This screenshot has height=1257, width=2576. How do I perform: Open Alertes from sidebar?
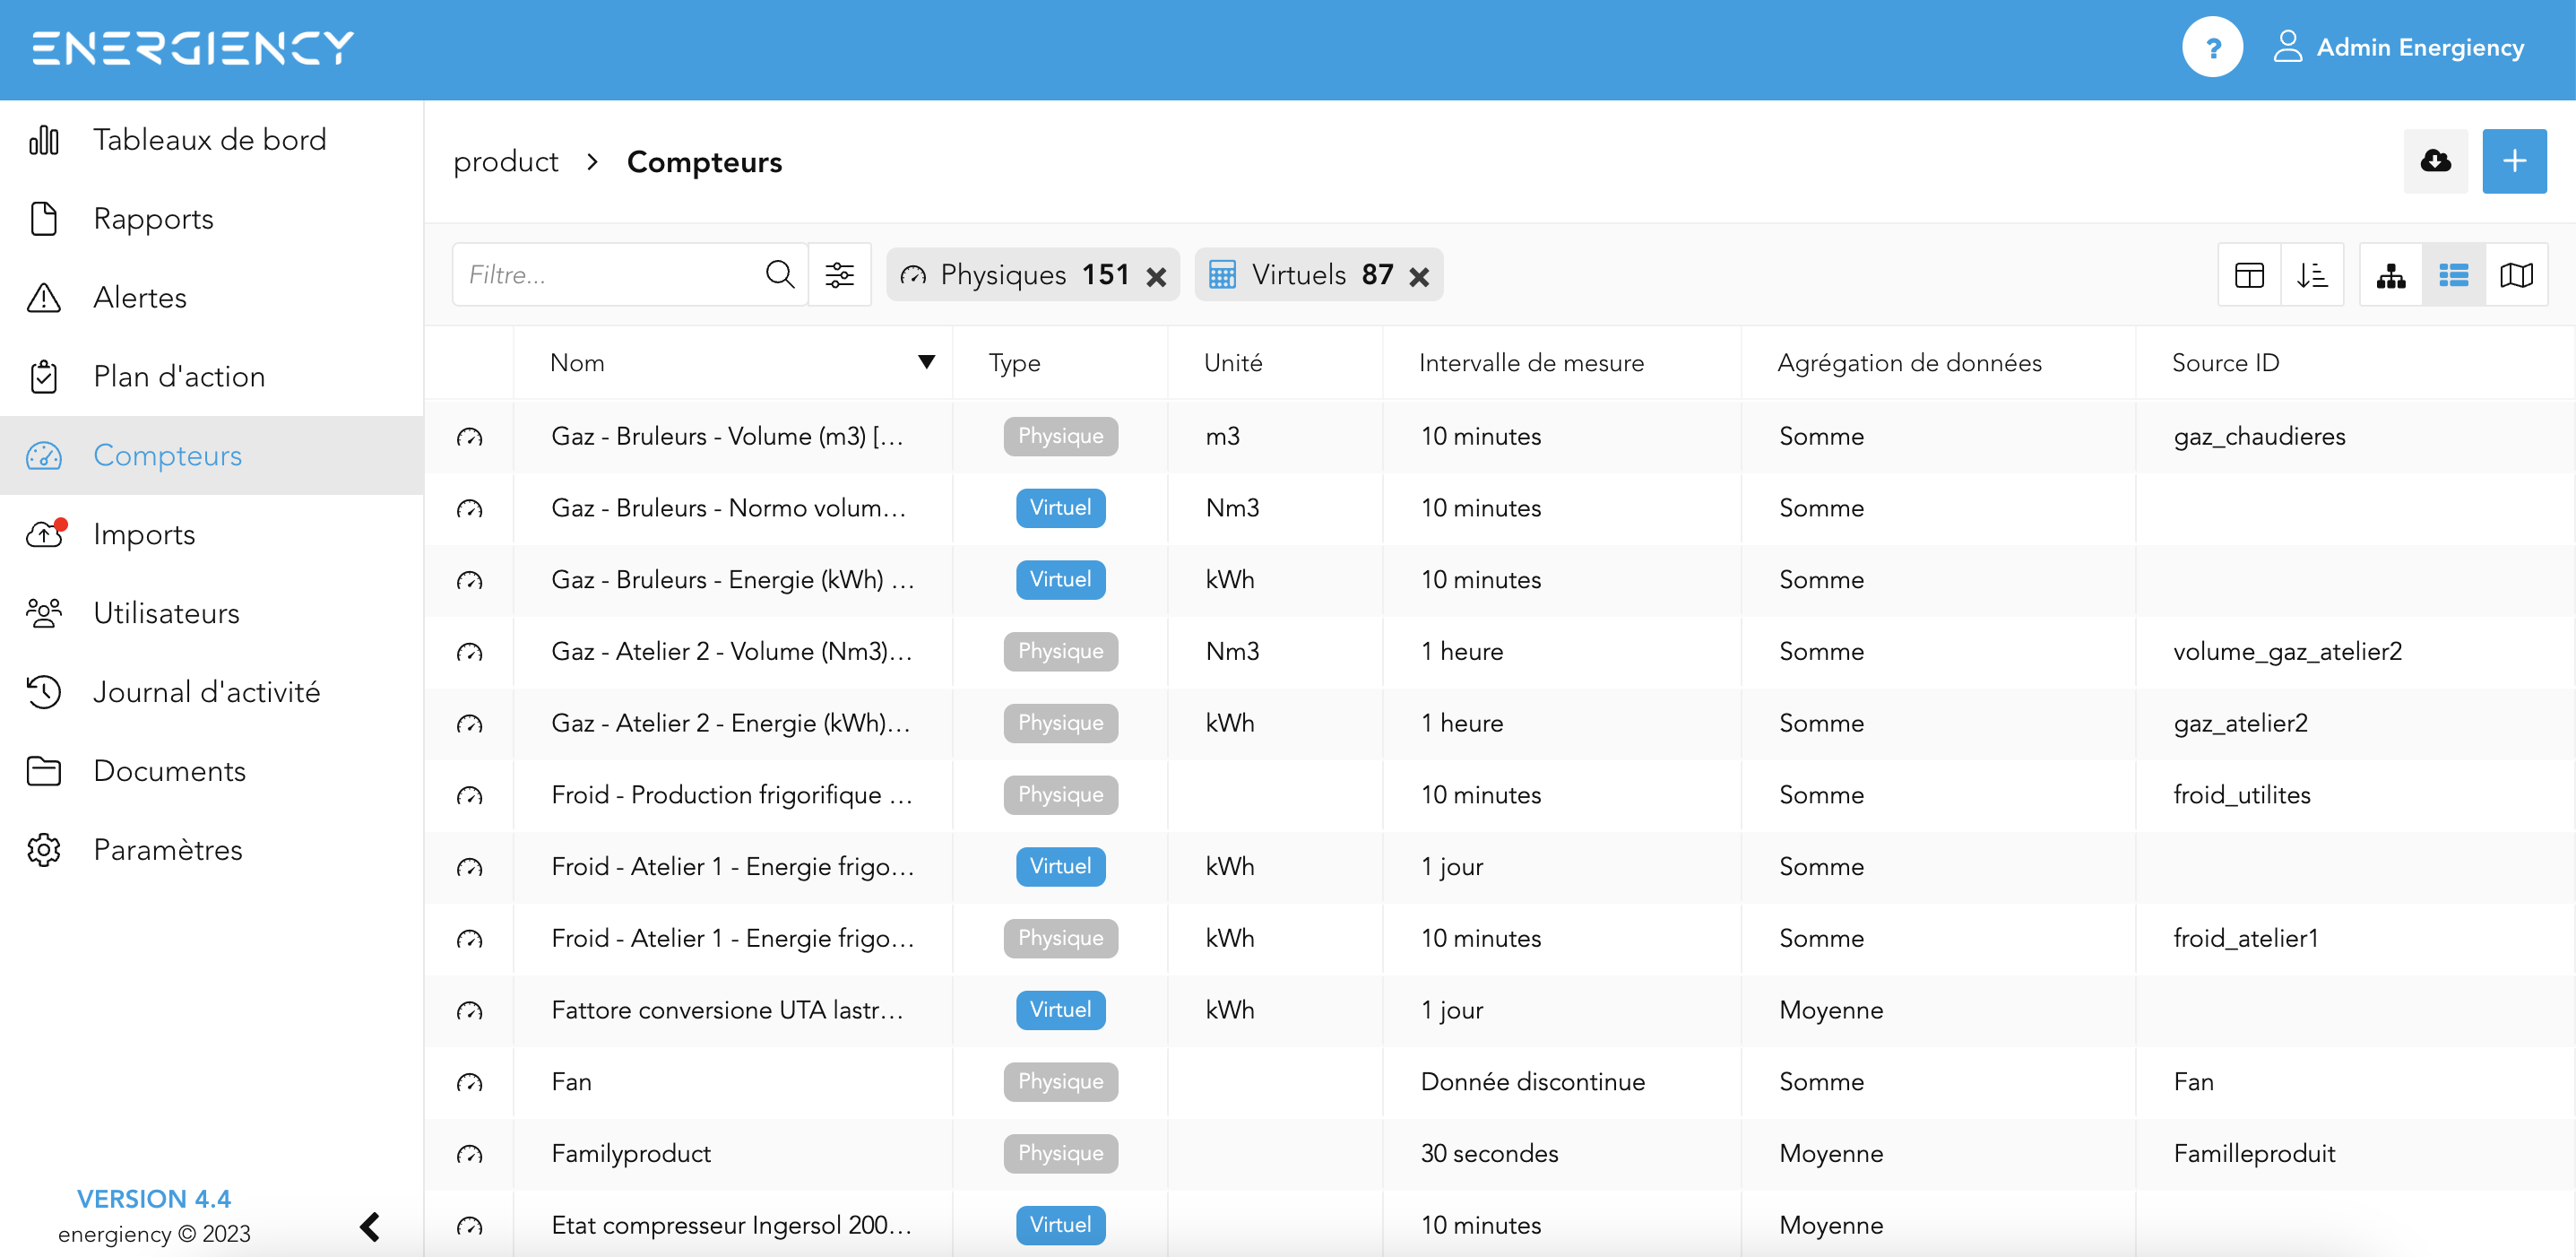(x=211, y=297)
